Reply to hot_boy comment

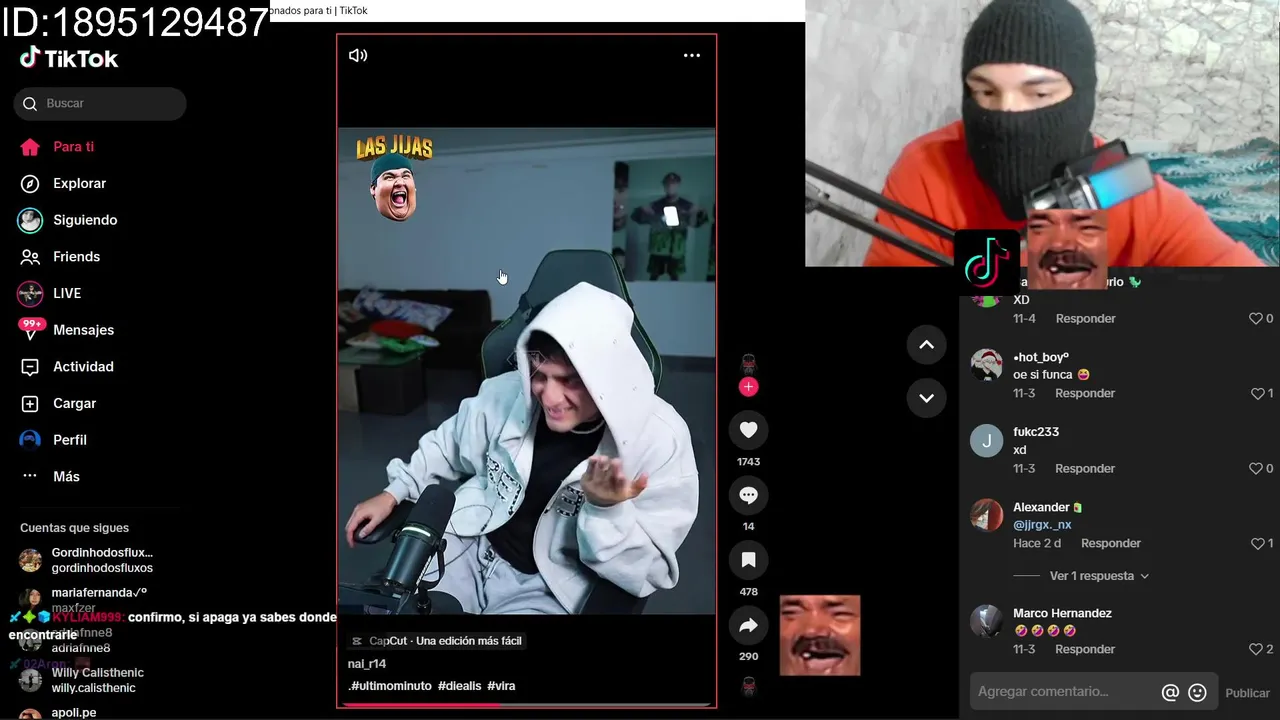click(x=1085, y=394)
